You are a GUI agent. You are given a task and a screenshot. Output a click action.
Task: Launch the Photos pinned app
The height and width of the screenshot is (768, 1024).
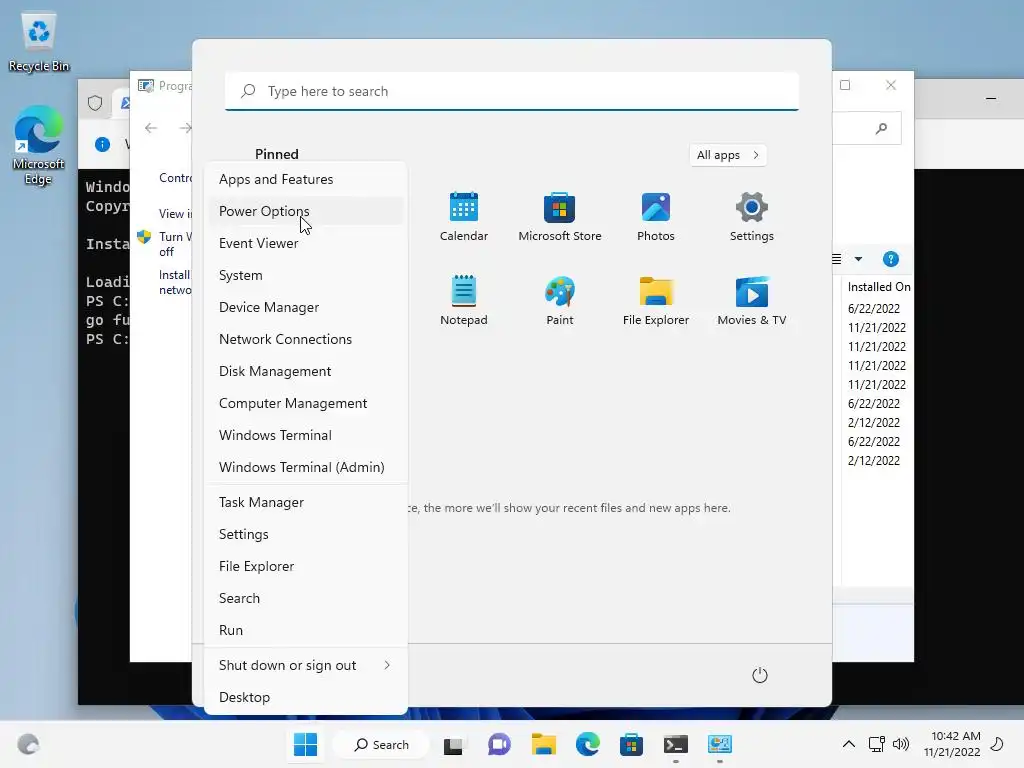pyautogui.click(x=656, y=217)
